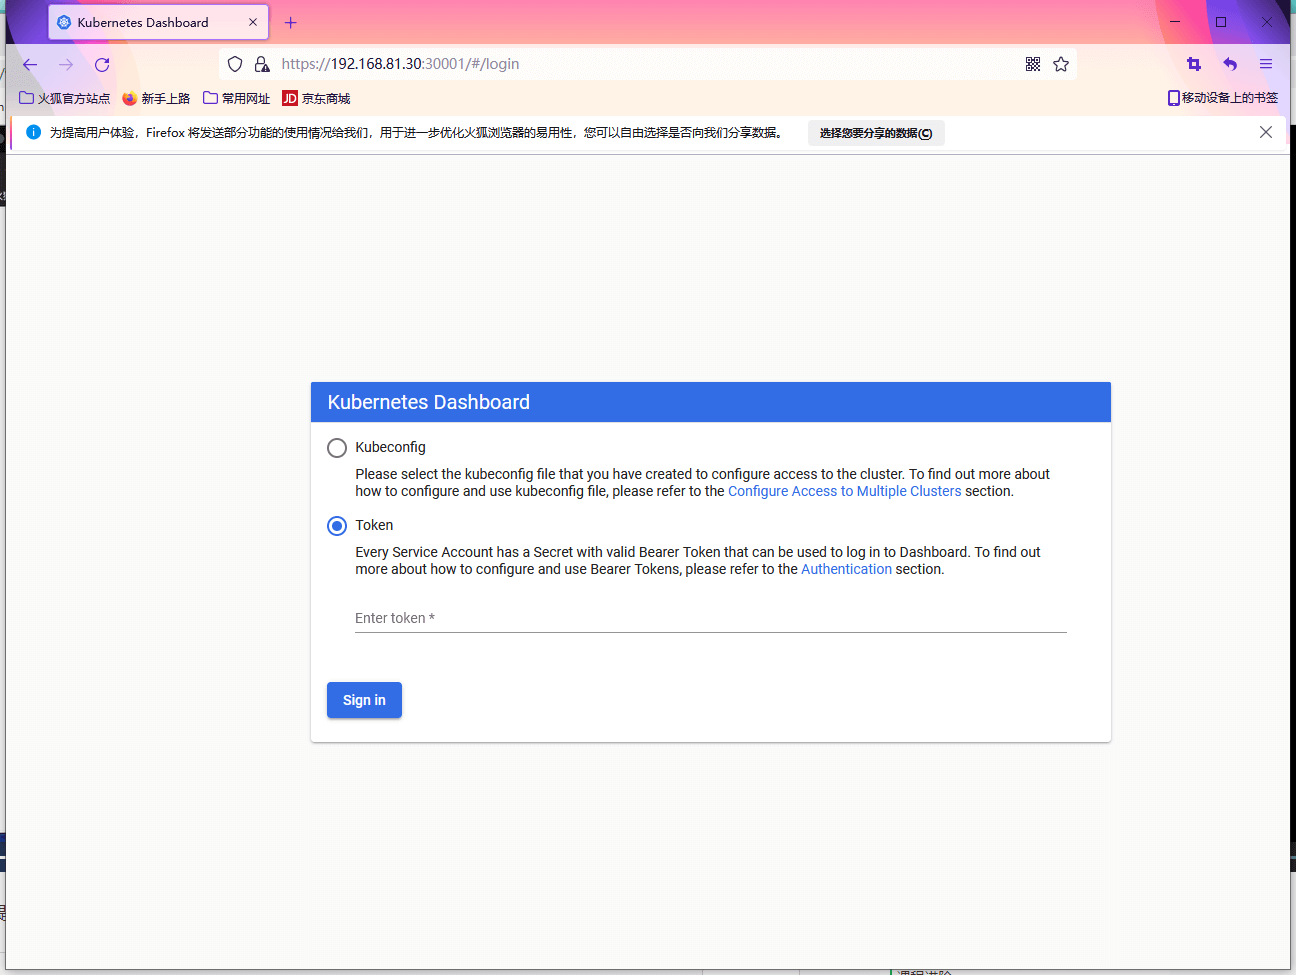This screenshot has width=1296, height=975.
Task: Click the undo arrow toolbar icon
Action: [x=1230, y=64]
